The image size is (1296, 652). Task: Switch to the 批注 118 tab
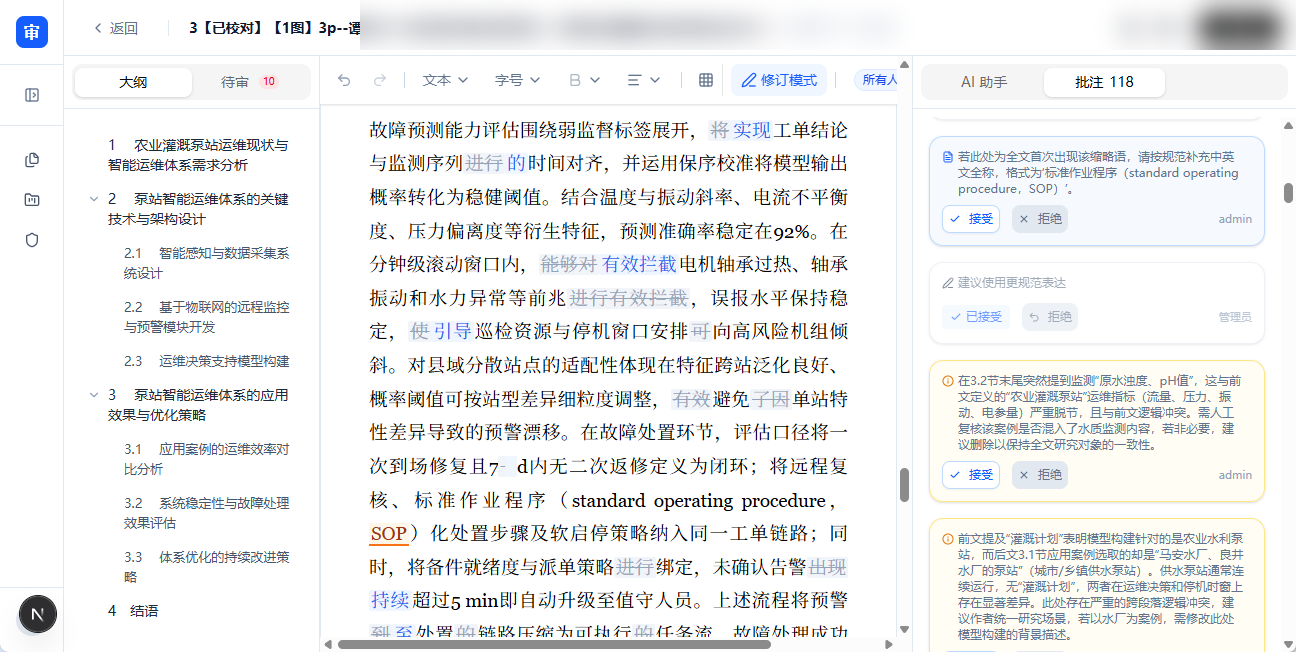(x=1104, y=82)
